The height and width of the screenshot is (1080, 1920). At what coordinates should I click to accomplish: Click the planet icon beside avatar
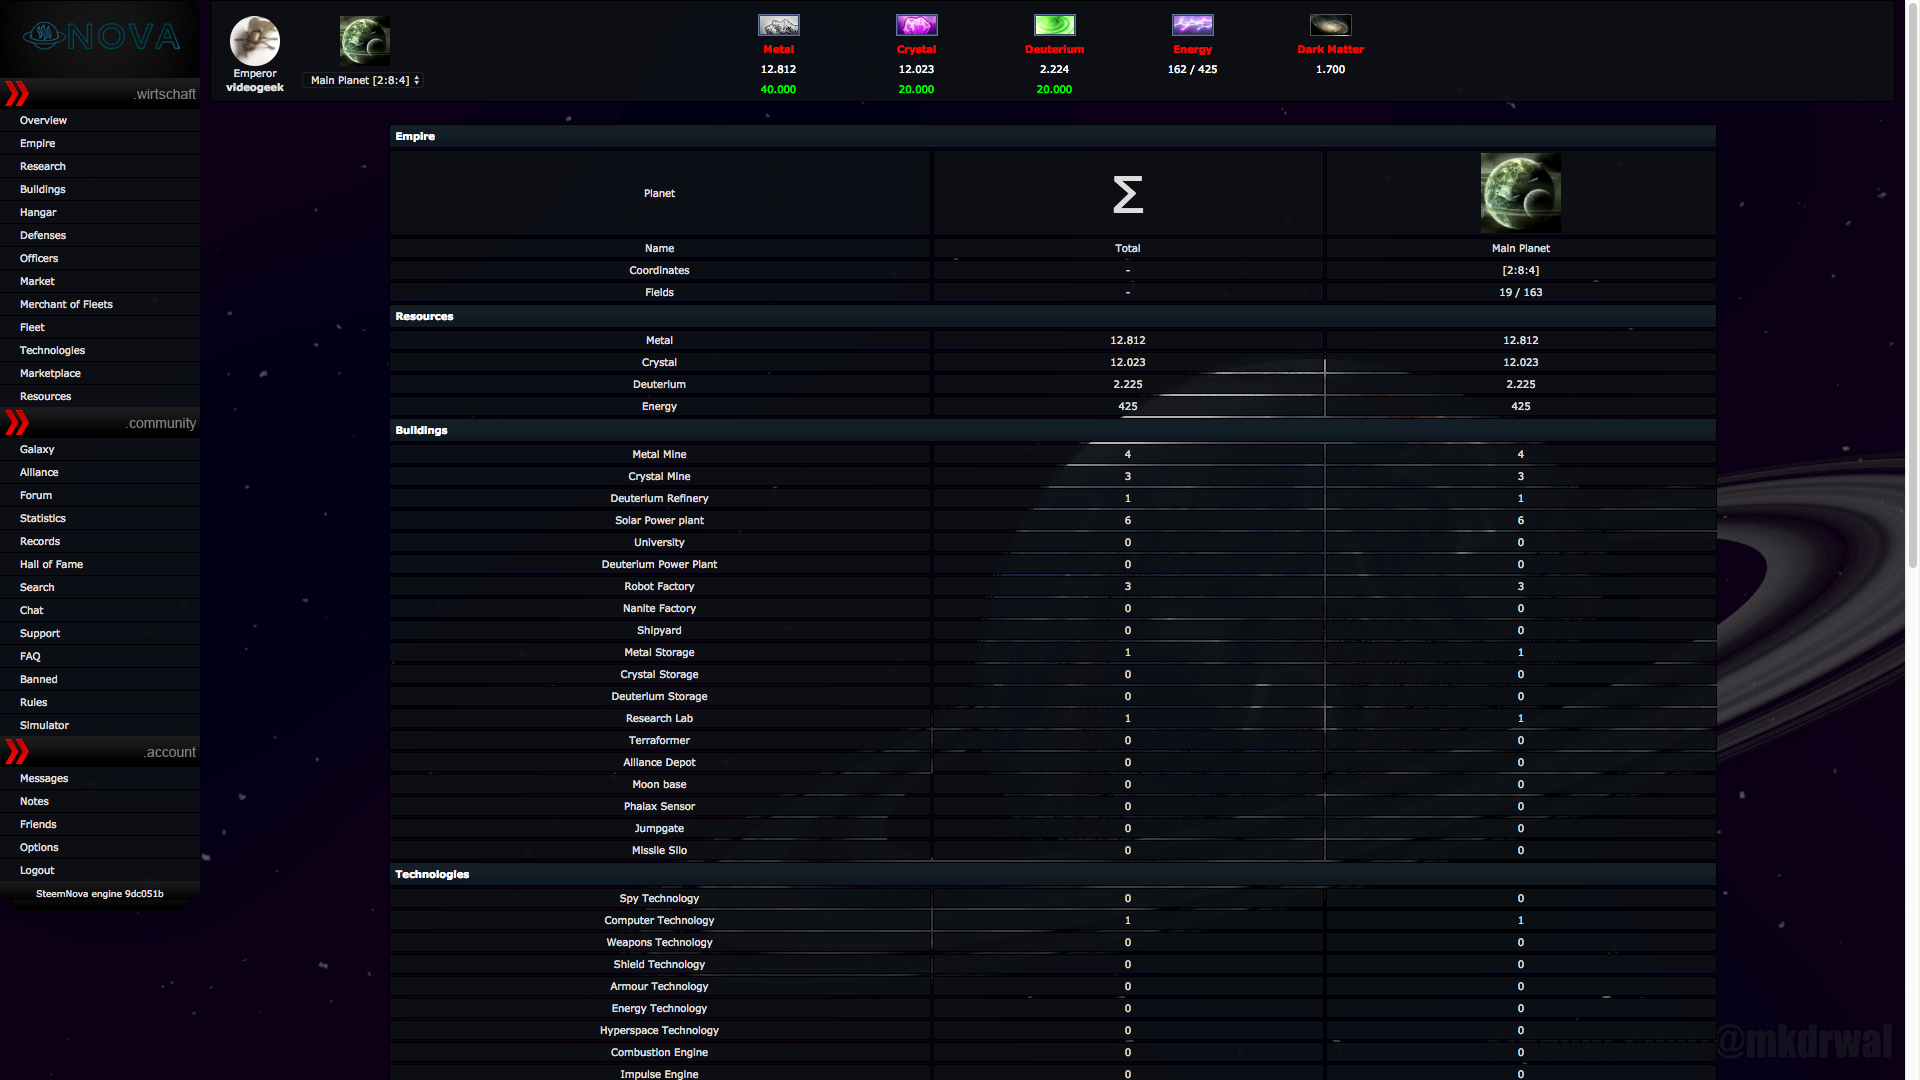tap(364, 41)
